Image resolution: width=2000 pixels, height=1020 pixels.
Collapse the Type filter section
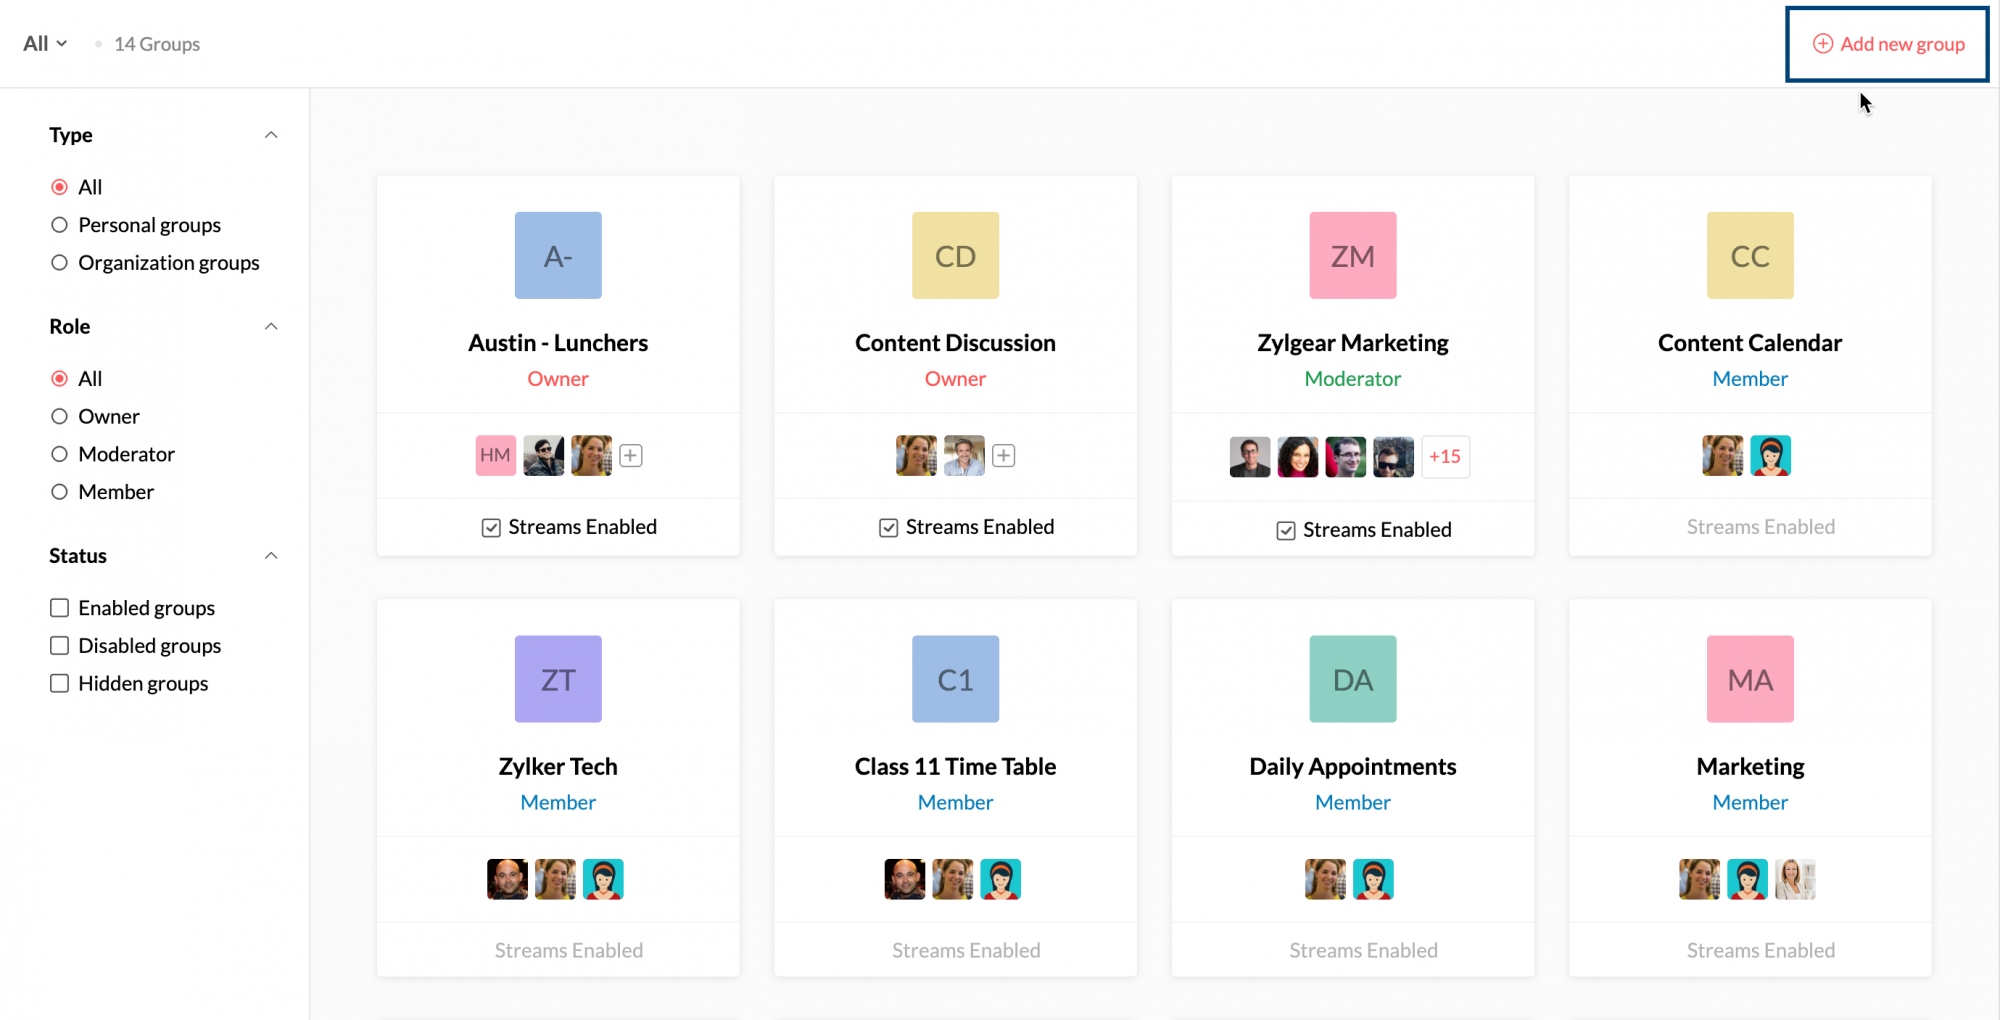click(x=271, y=135)
